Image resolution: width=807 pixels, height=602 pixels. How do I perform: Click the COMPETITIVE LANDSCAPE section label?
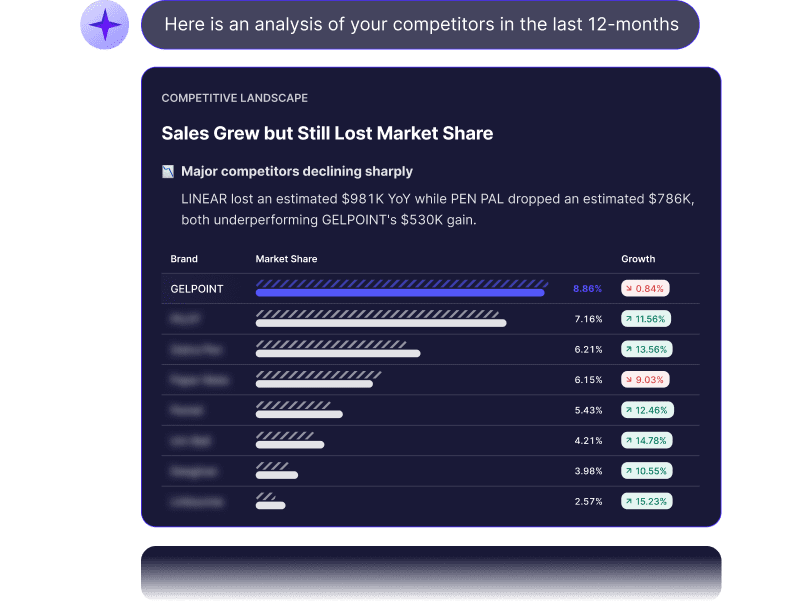(x=234, y=98)
